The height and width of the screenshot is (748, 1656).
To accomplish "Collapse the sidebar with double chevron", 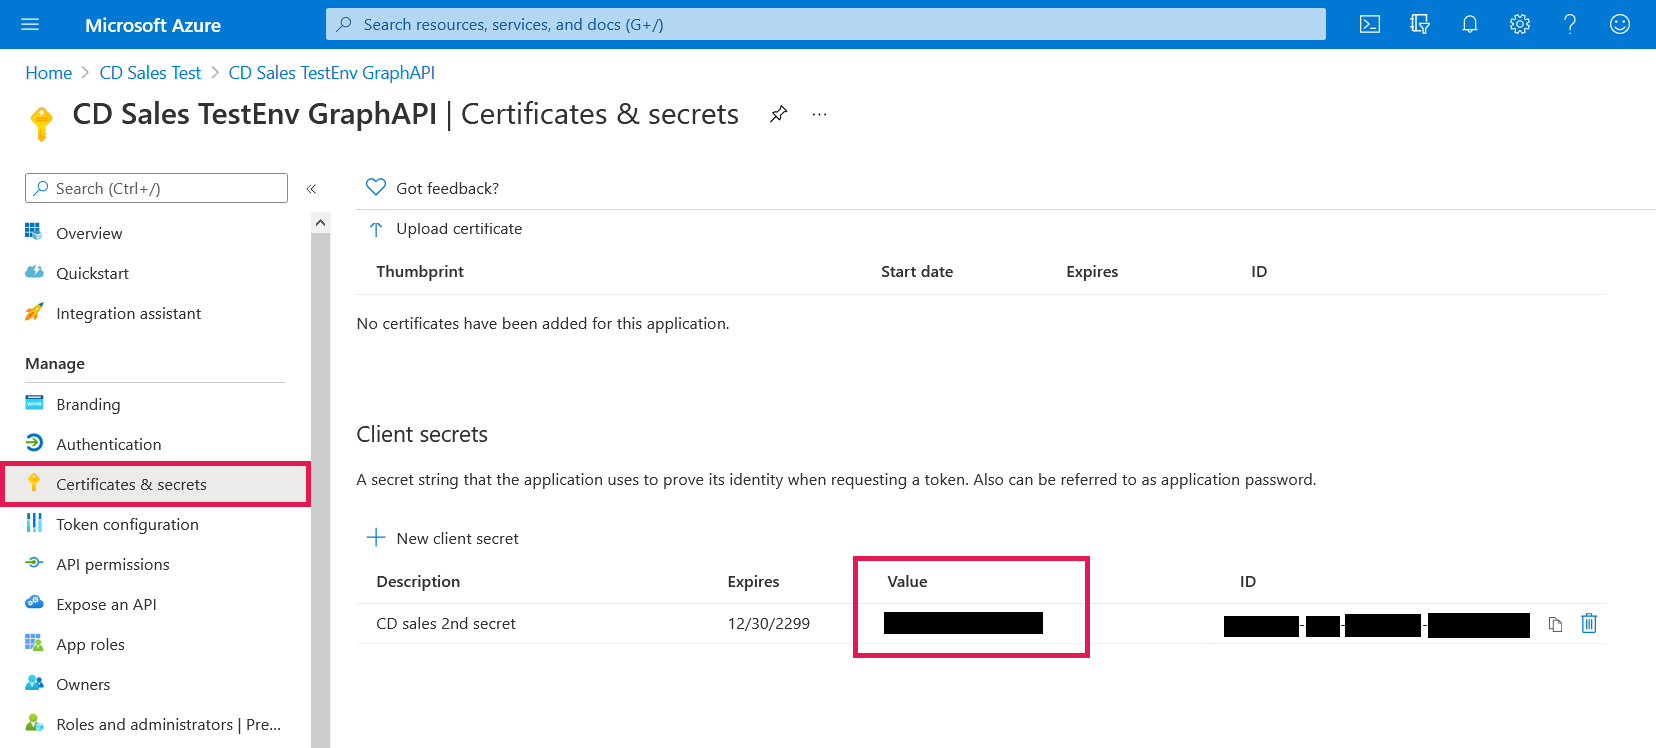I will click(311, 188).
